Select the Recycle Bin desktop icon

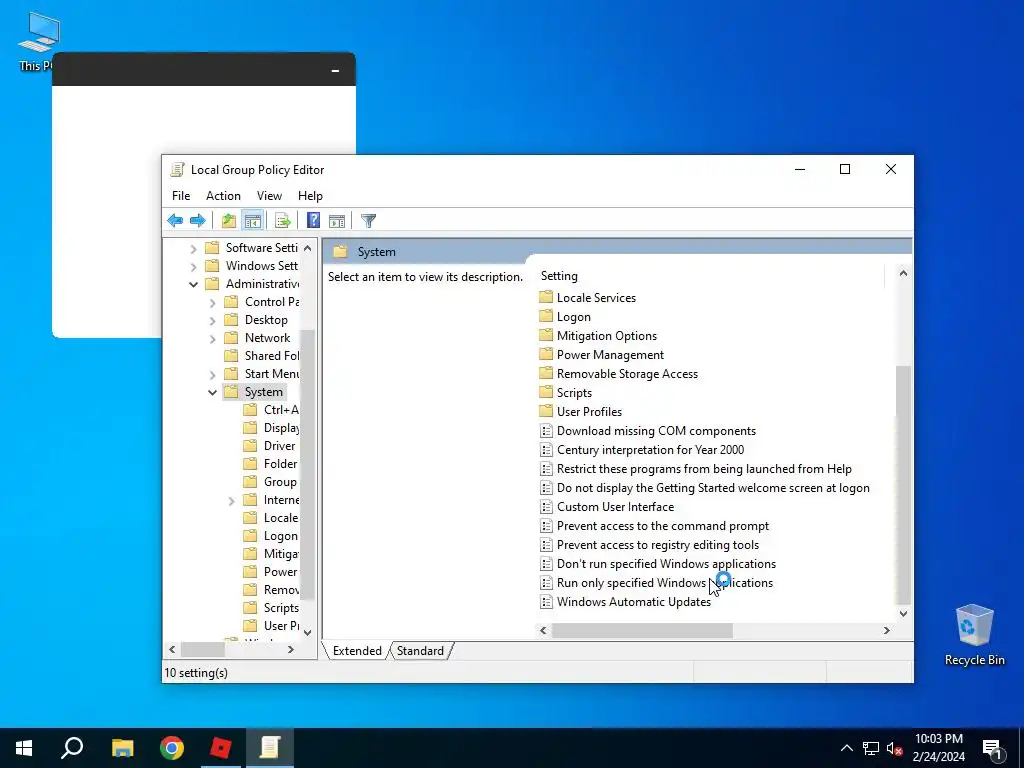click(974, 634)
